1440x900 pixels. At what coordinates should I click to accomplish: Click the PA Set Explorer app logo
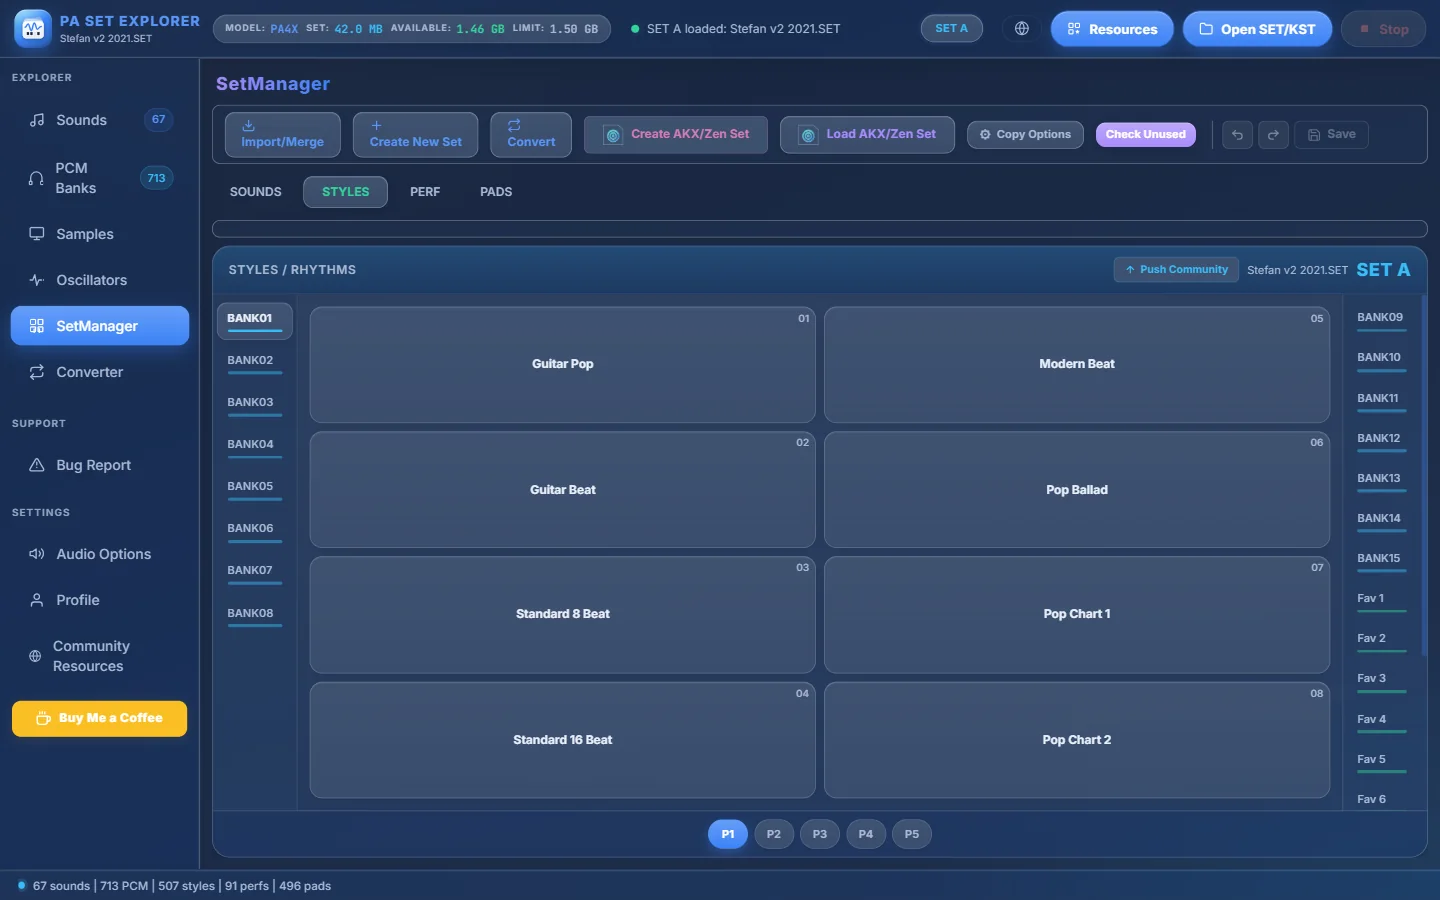32,29
